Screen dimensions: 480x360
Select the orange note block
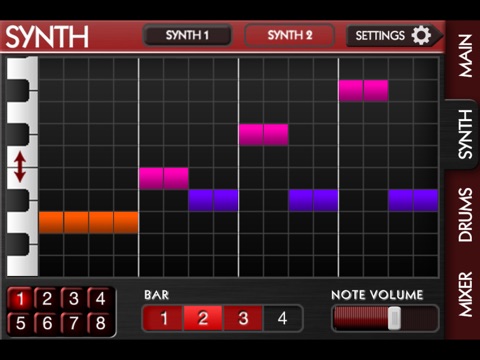tap(88, 222)
